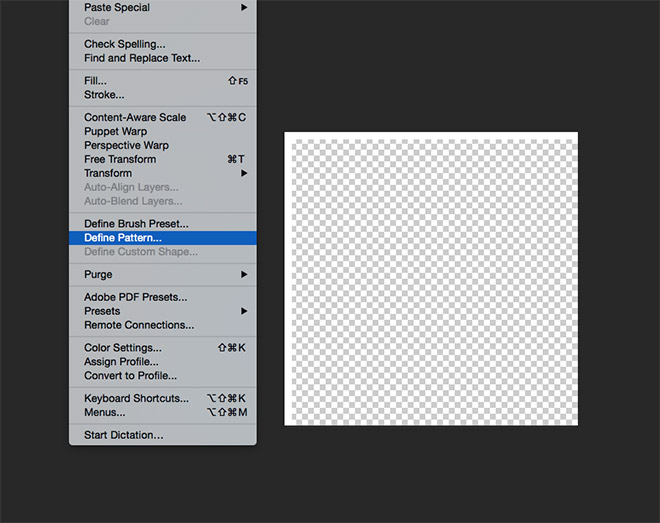
Task: Click Find and Replace Text
Action: tap(142, 58)
